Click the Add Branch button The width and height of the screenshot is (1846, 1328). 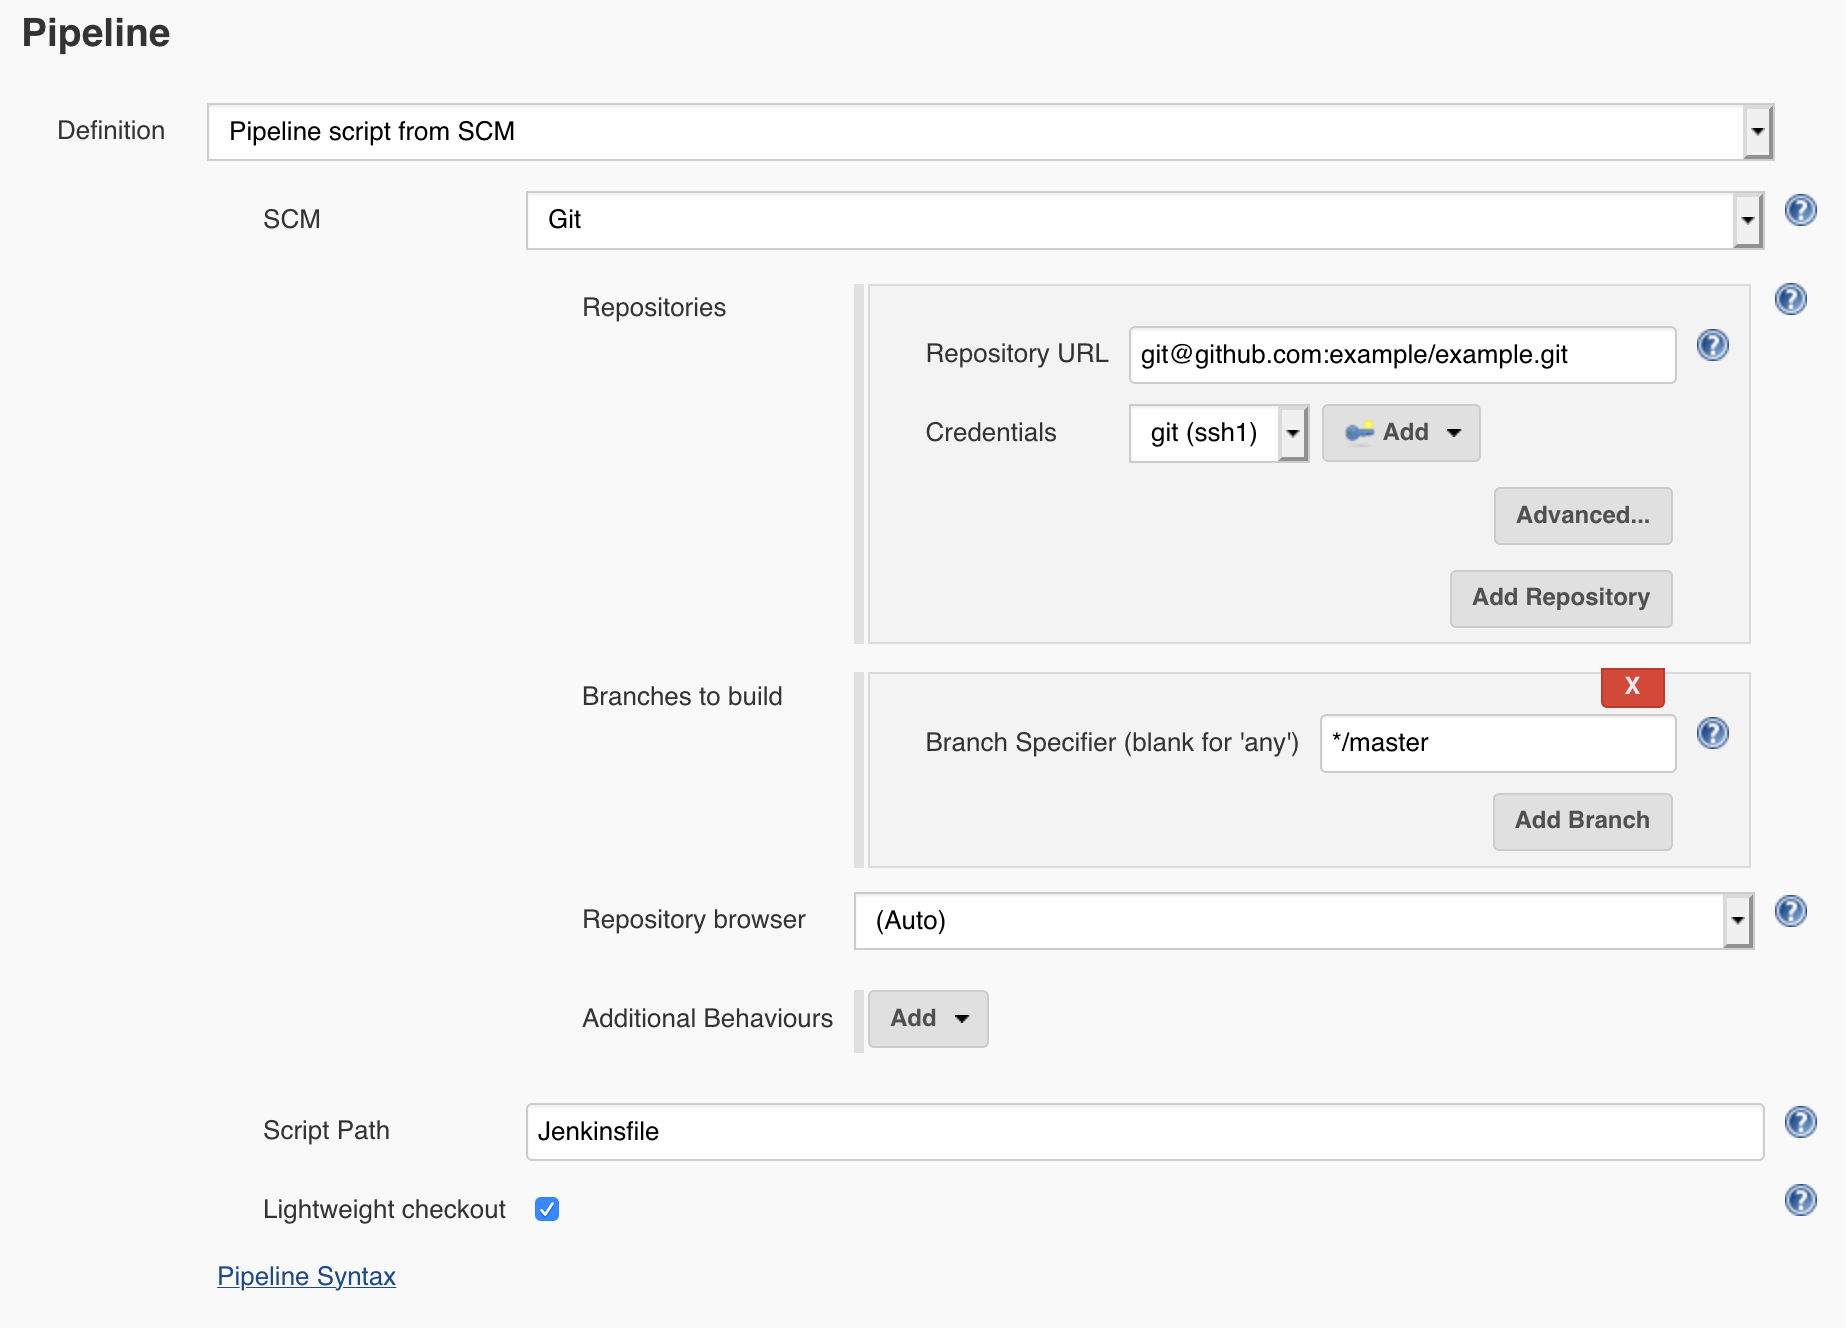click(1581, 820)
